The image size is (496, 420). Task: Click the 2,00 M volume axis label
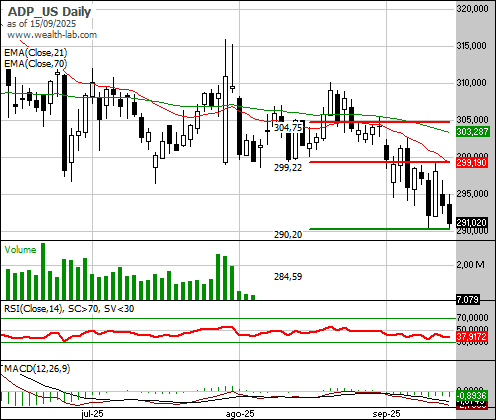point(470,265)
